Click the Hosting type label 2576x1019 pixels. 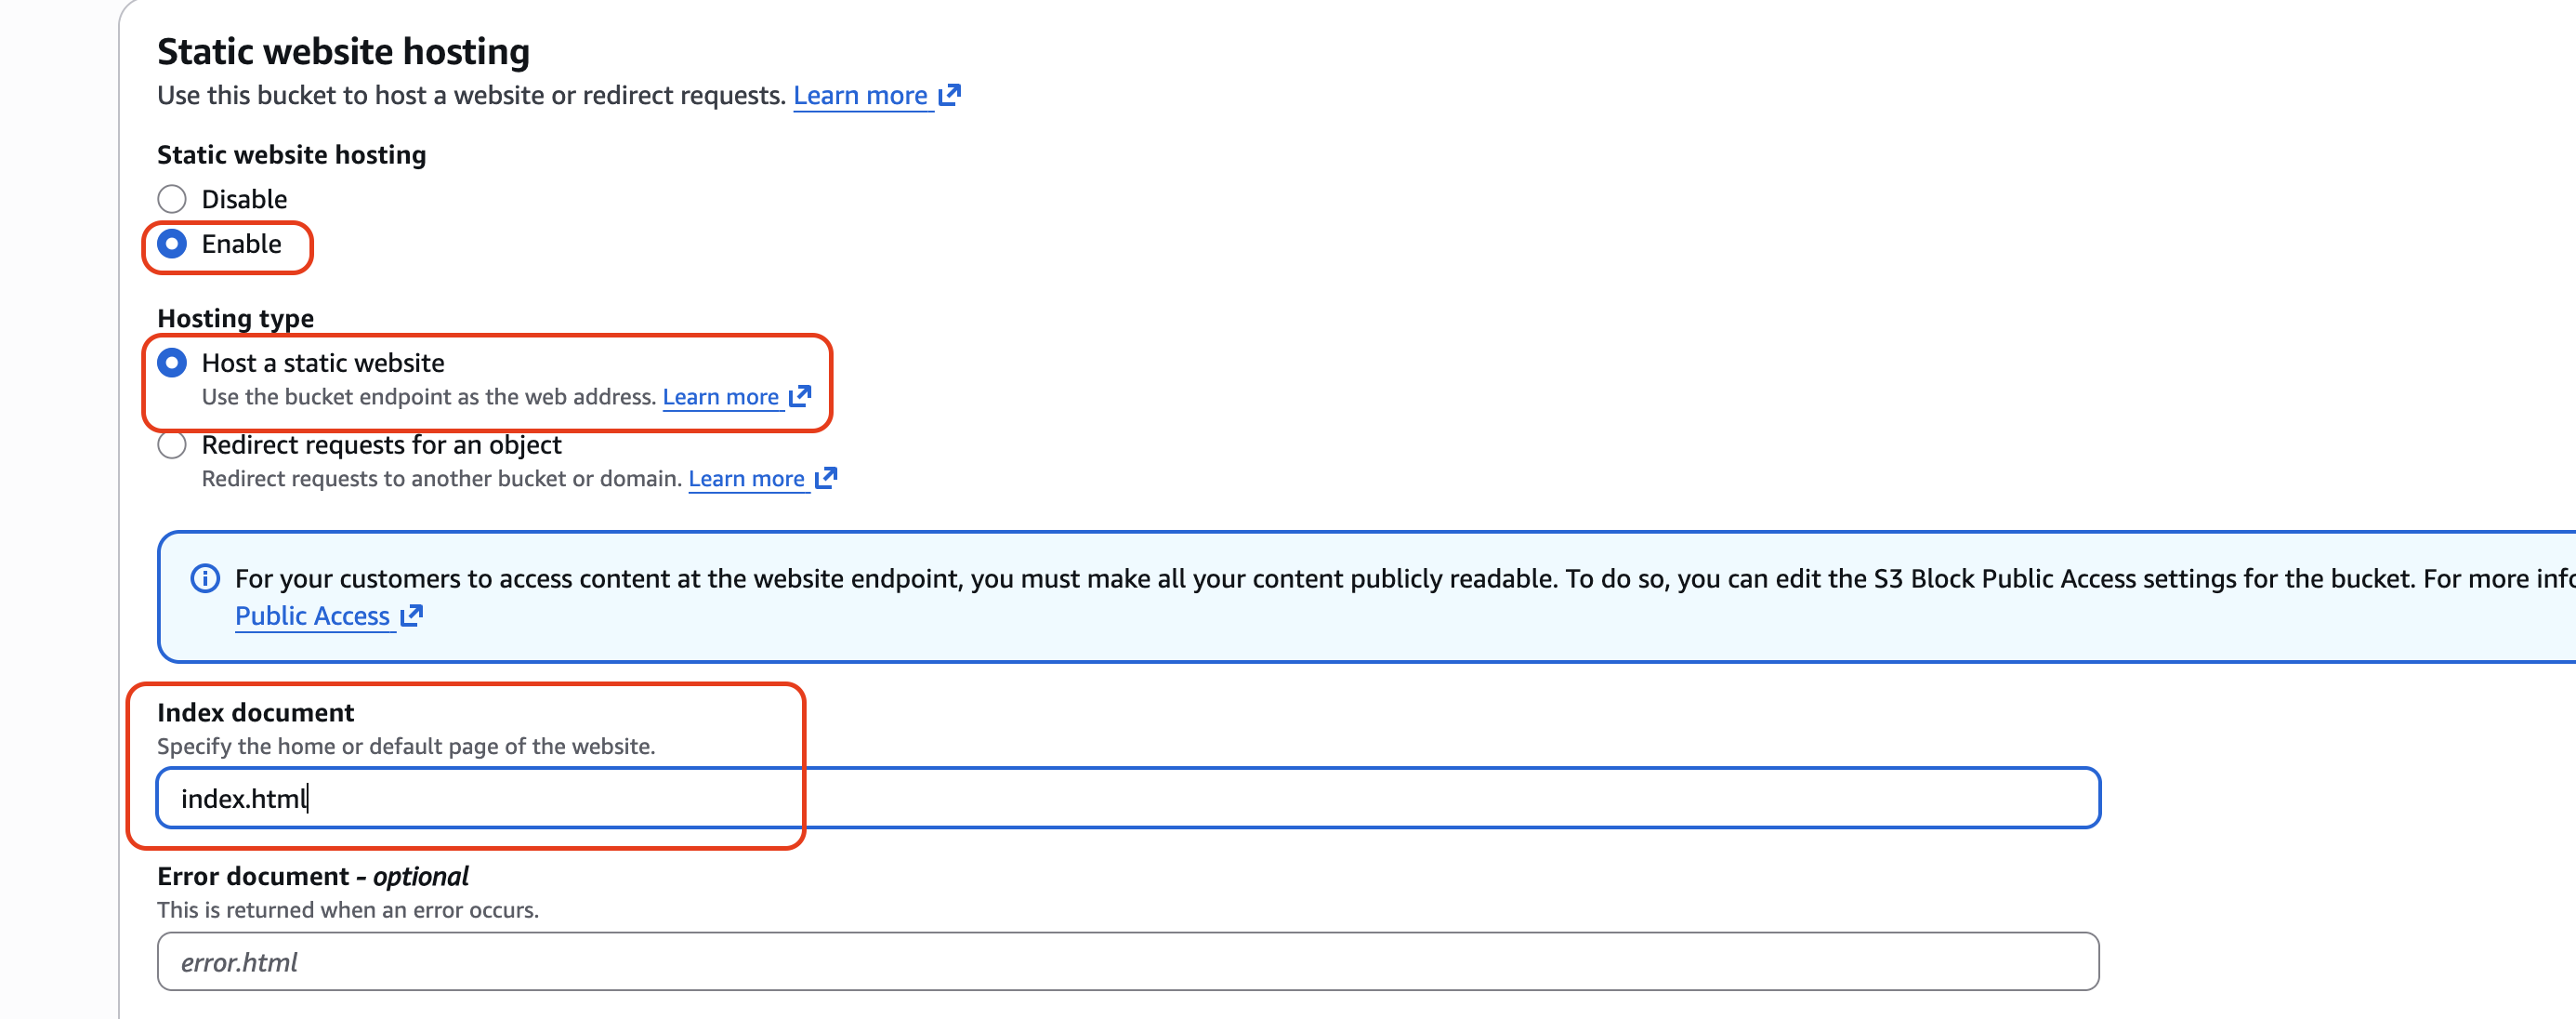coord(235,318)
